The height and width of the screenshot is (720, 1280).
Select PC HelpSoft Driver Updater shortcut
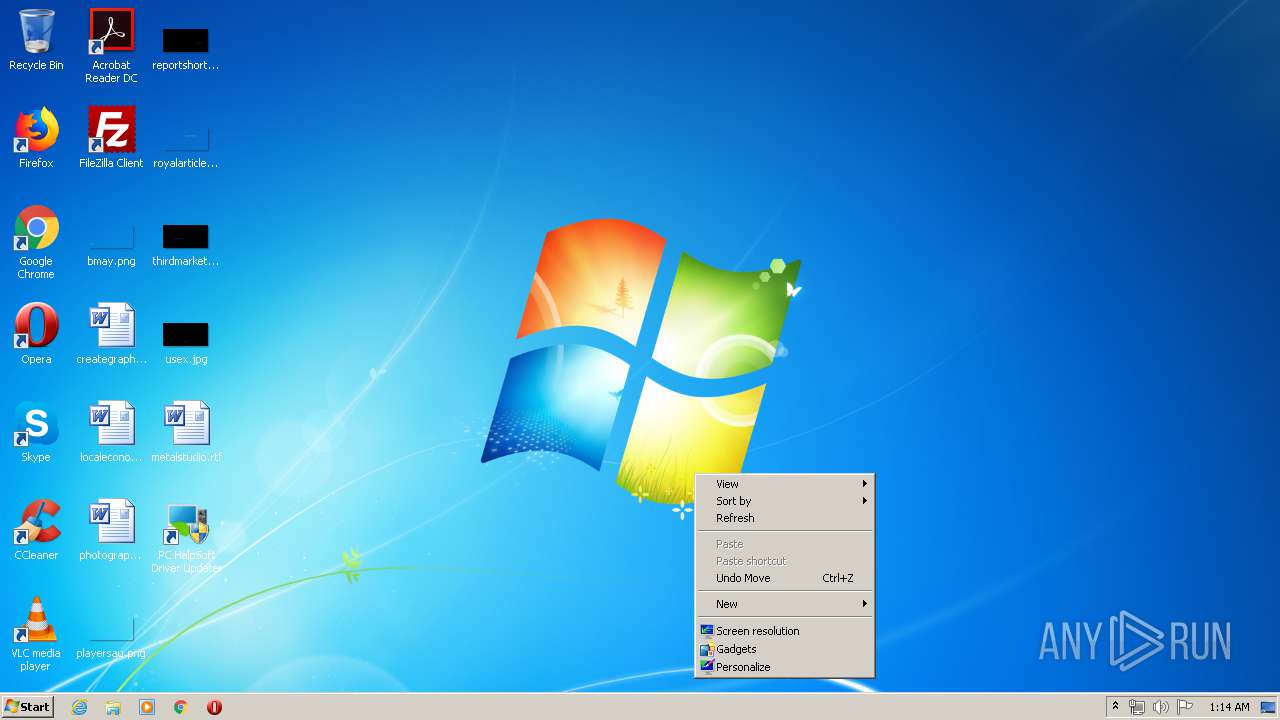click(x=186, y=538)
